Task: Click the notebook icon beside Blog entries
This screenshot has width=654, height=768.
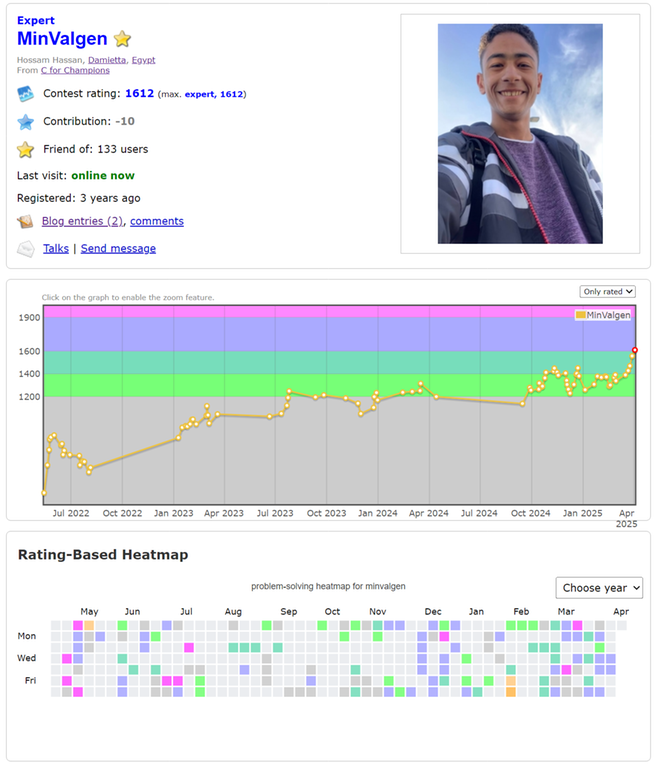Action: [x=26, y=222]
